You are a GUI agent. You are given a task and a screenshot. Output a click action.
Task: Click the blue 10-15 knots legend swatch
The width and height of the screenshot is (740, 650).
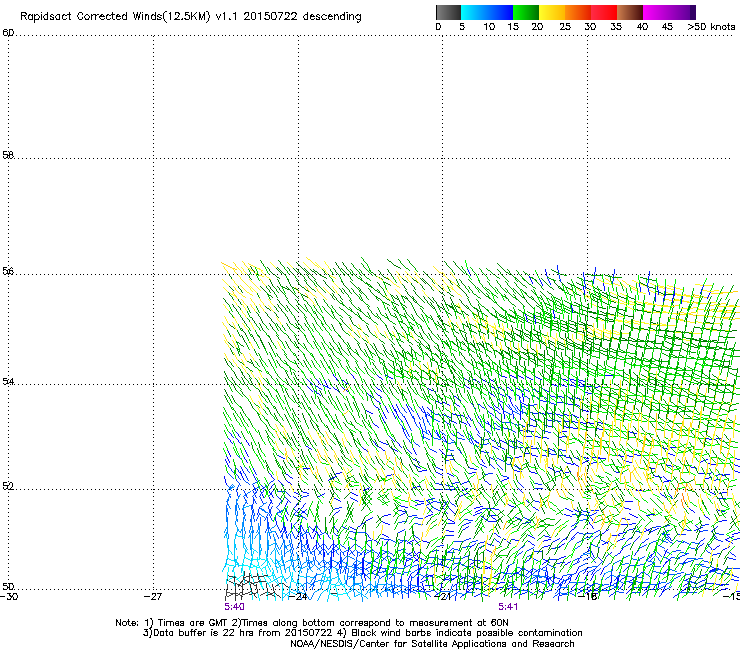pyautogui.click(x=500, y=12)
